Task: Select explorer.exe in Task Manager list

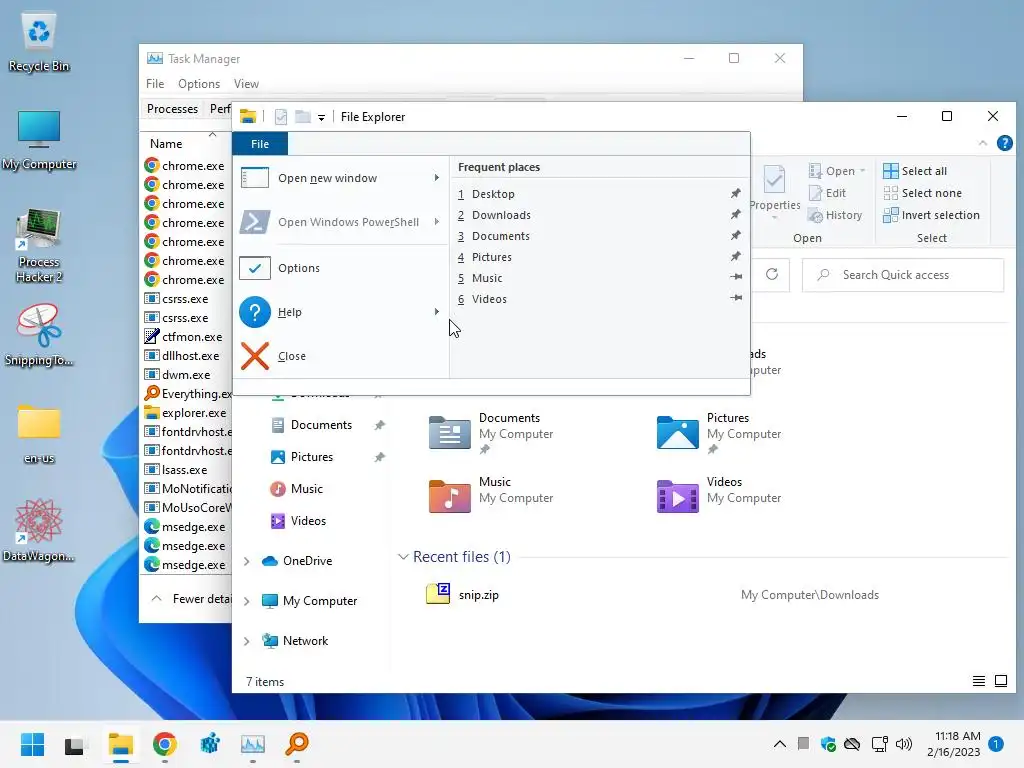Action: (186, 413)
